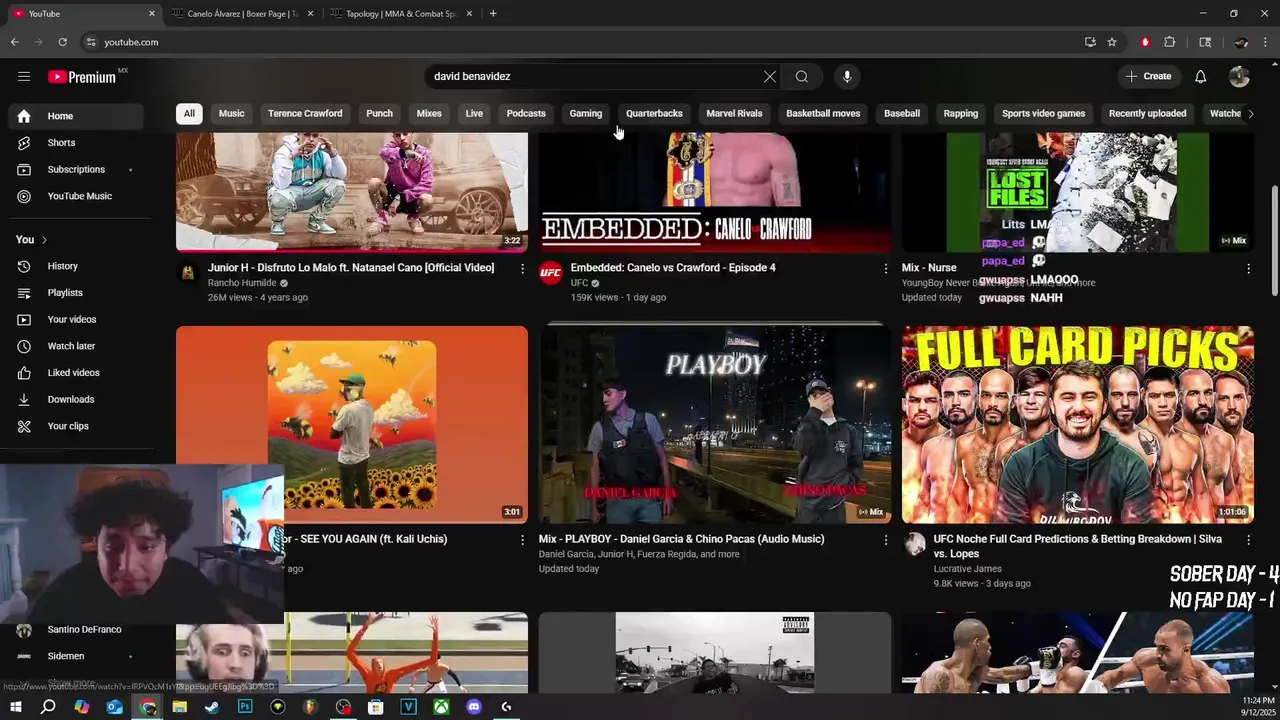This screenshot has height=720, width=1280.
Task: Open the YouTube hamburger guide menu
Action: [24, 76]
